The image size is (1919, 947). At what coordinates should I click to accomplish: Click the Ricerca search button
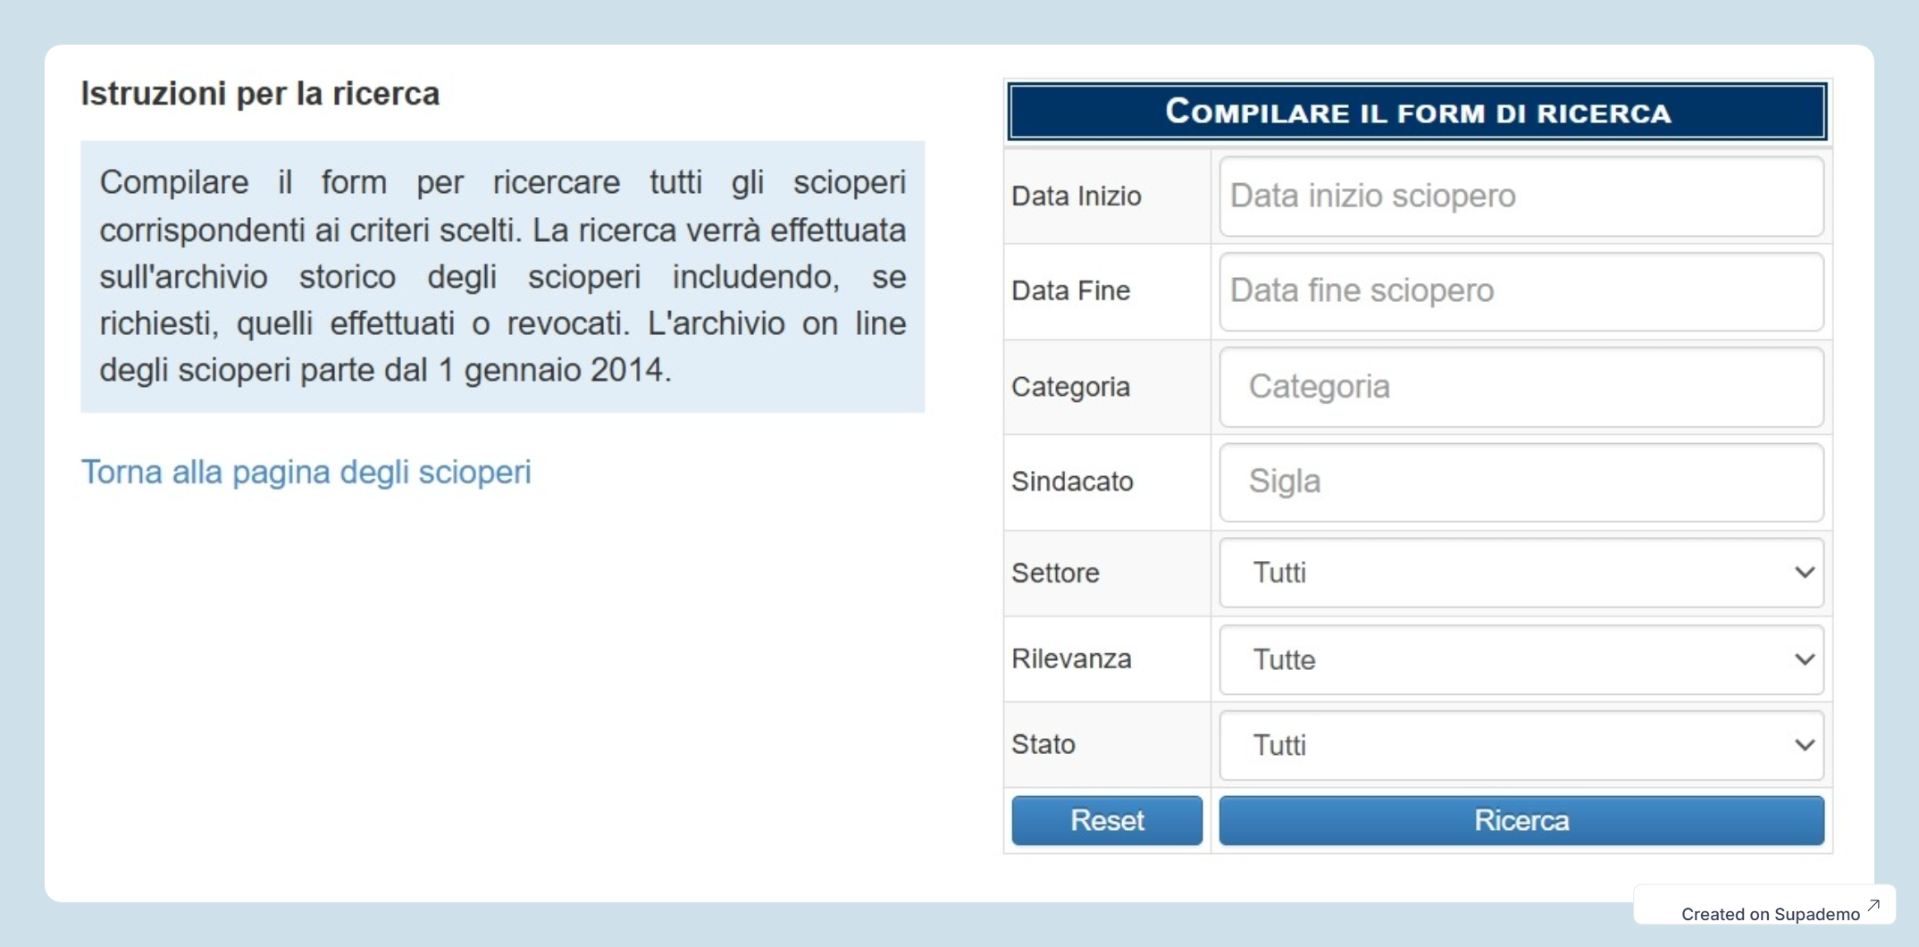(x=1518, y=819)
